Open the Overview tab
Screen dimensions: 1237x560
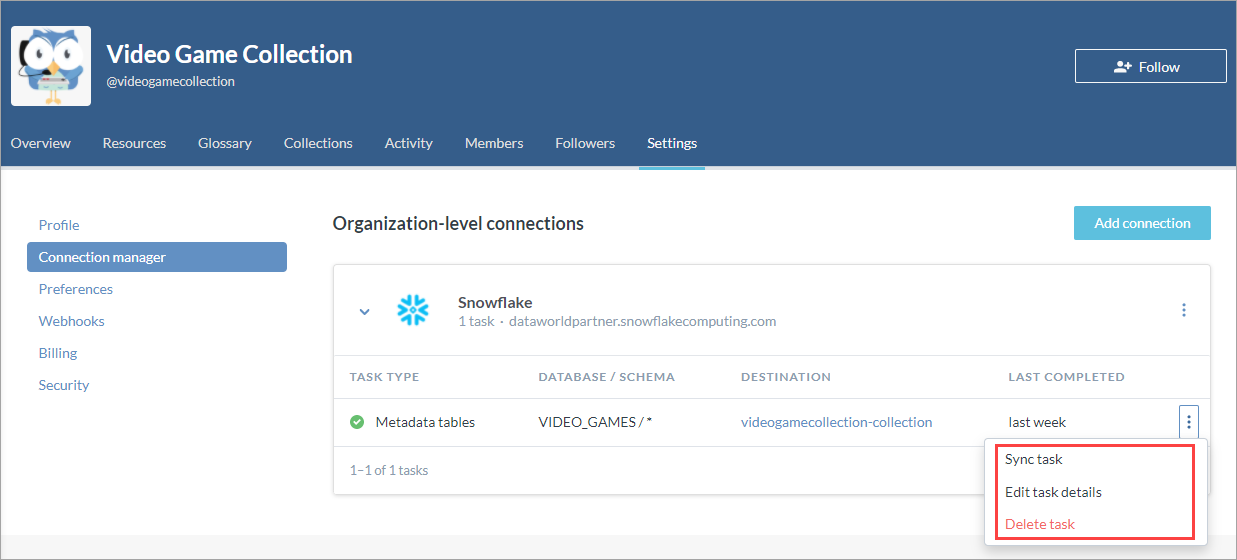[x=41, y=143]
